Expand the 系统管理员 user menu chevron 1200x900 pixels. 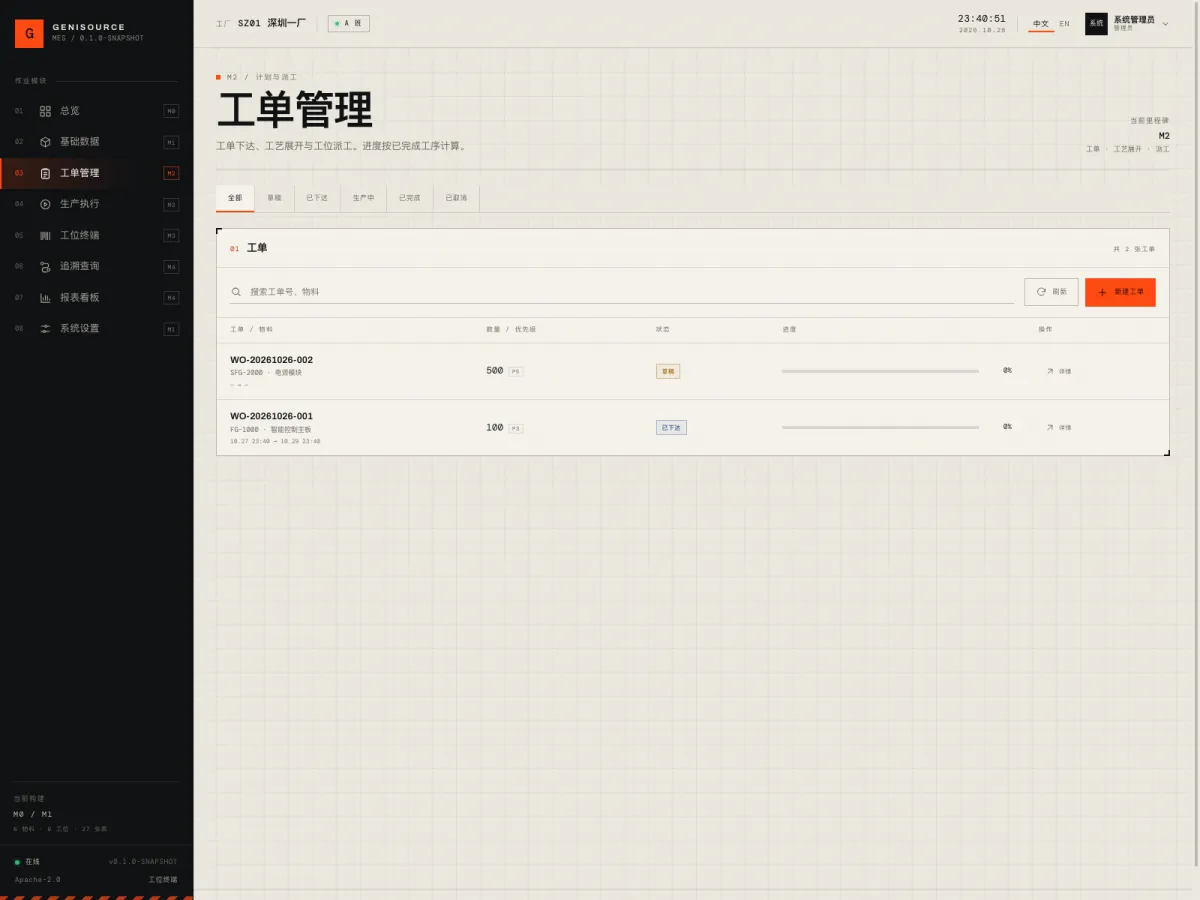point(1165,24)
